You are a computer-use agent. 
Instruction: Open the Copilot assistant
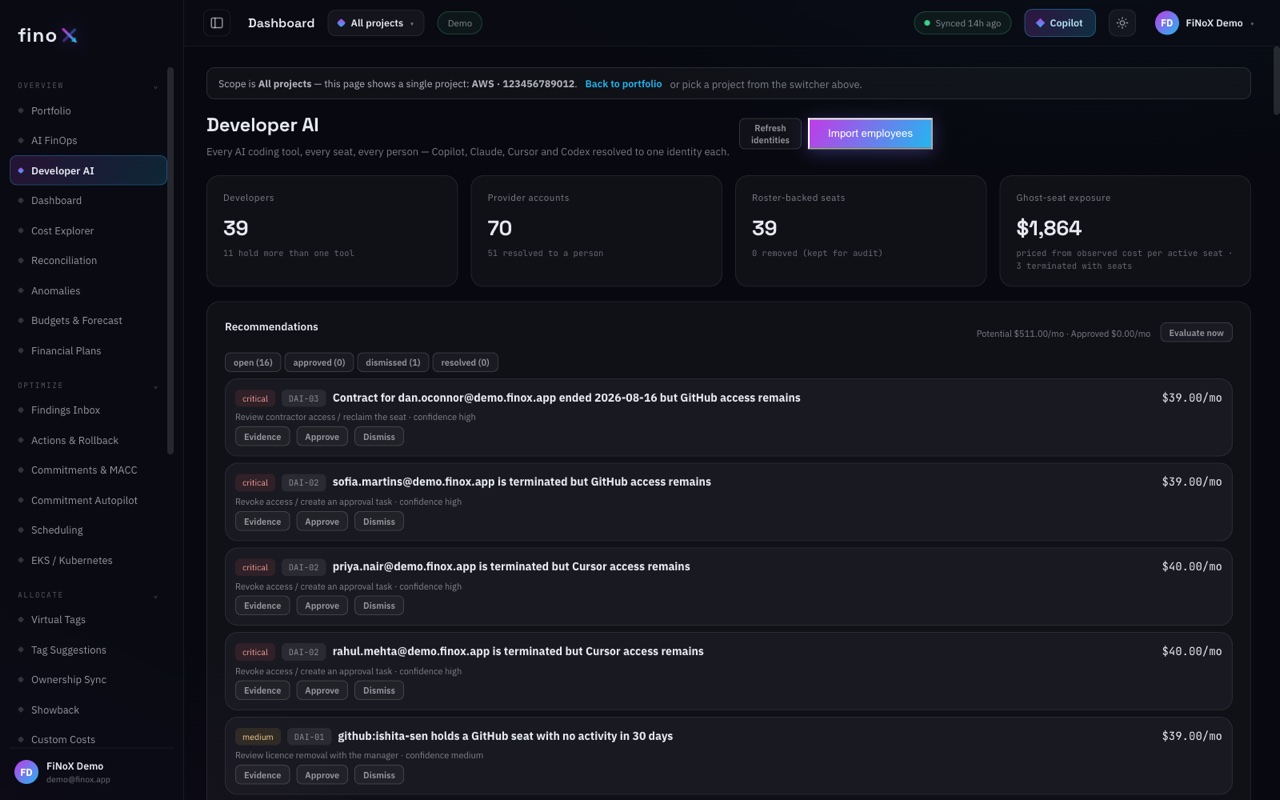point(1059,23)
